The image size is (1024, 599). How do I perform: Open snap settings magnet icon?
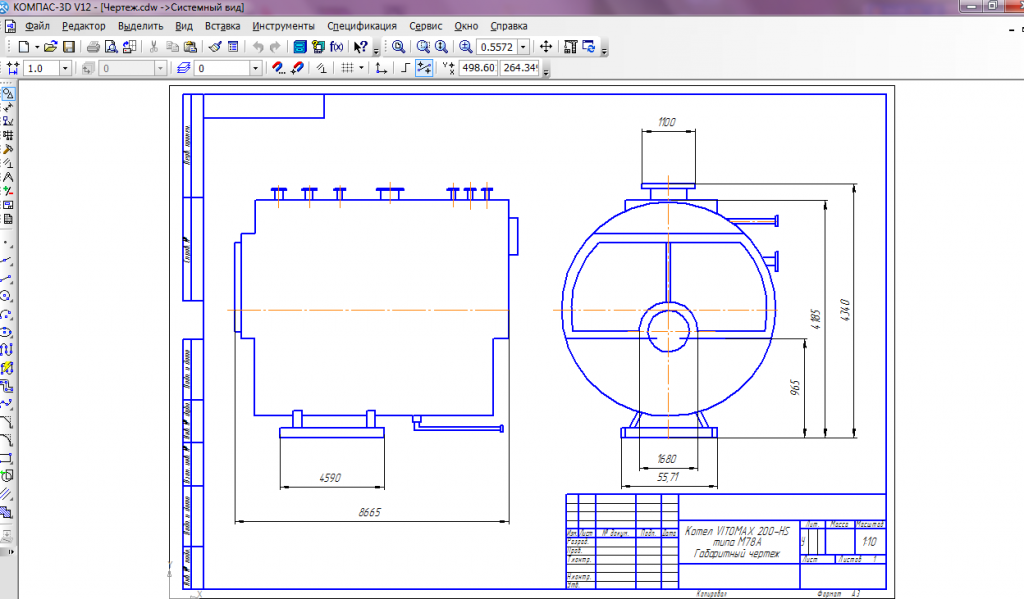(x=278, y=68)
